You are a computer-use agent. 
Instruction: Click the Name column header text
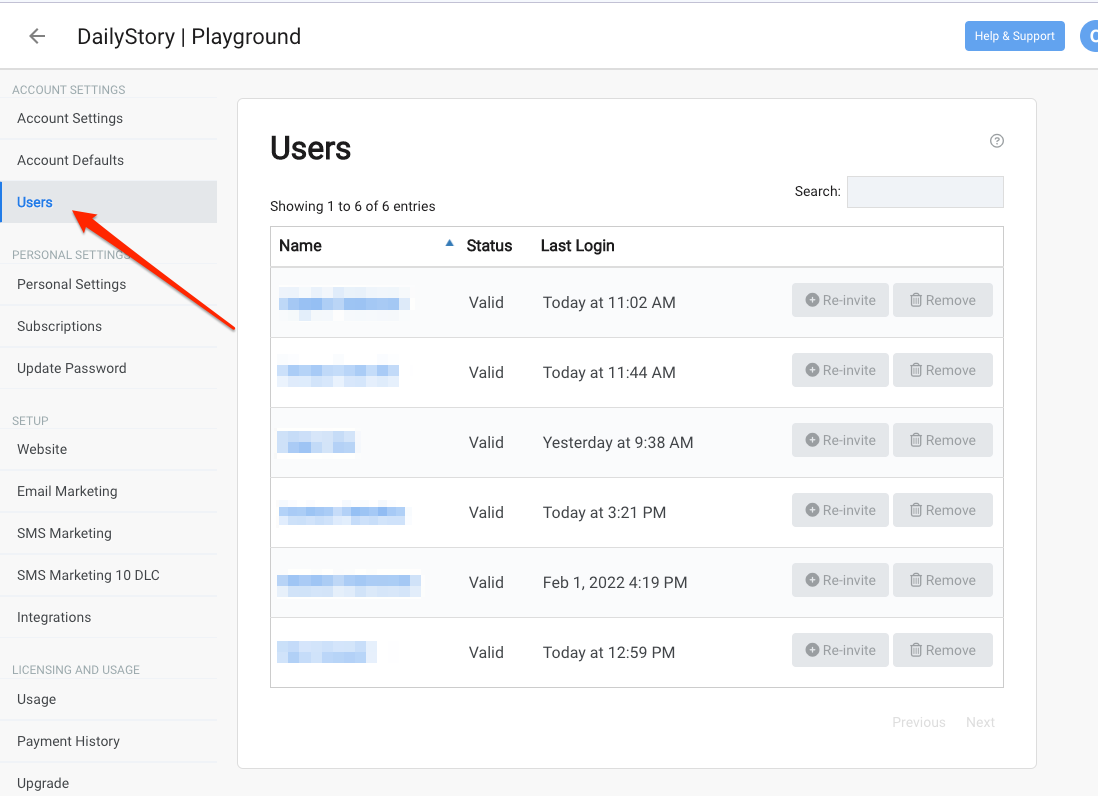coord(300,246)
